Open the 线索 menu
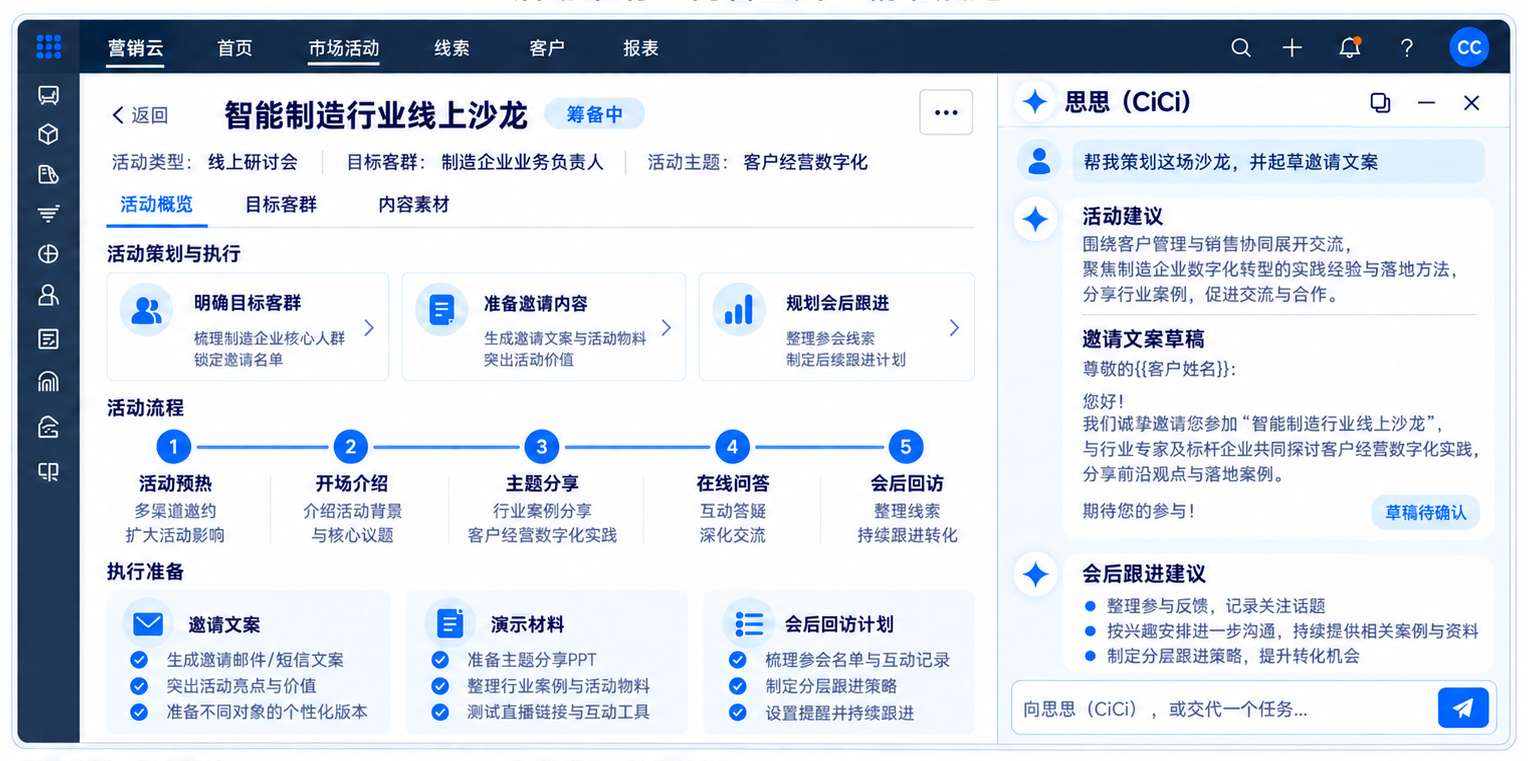The image size is (1528, 761). coord(452,47)
